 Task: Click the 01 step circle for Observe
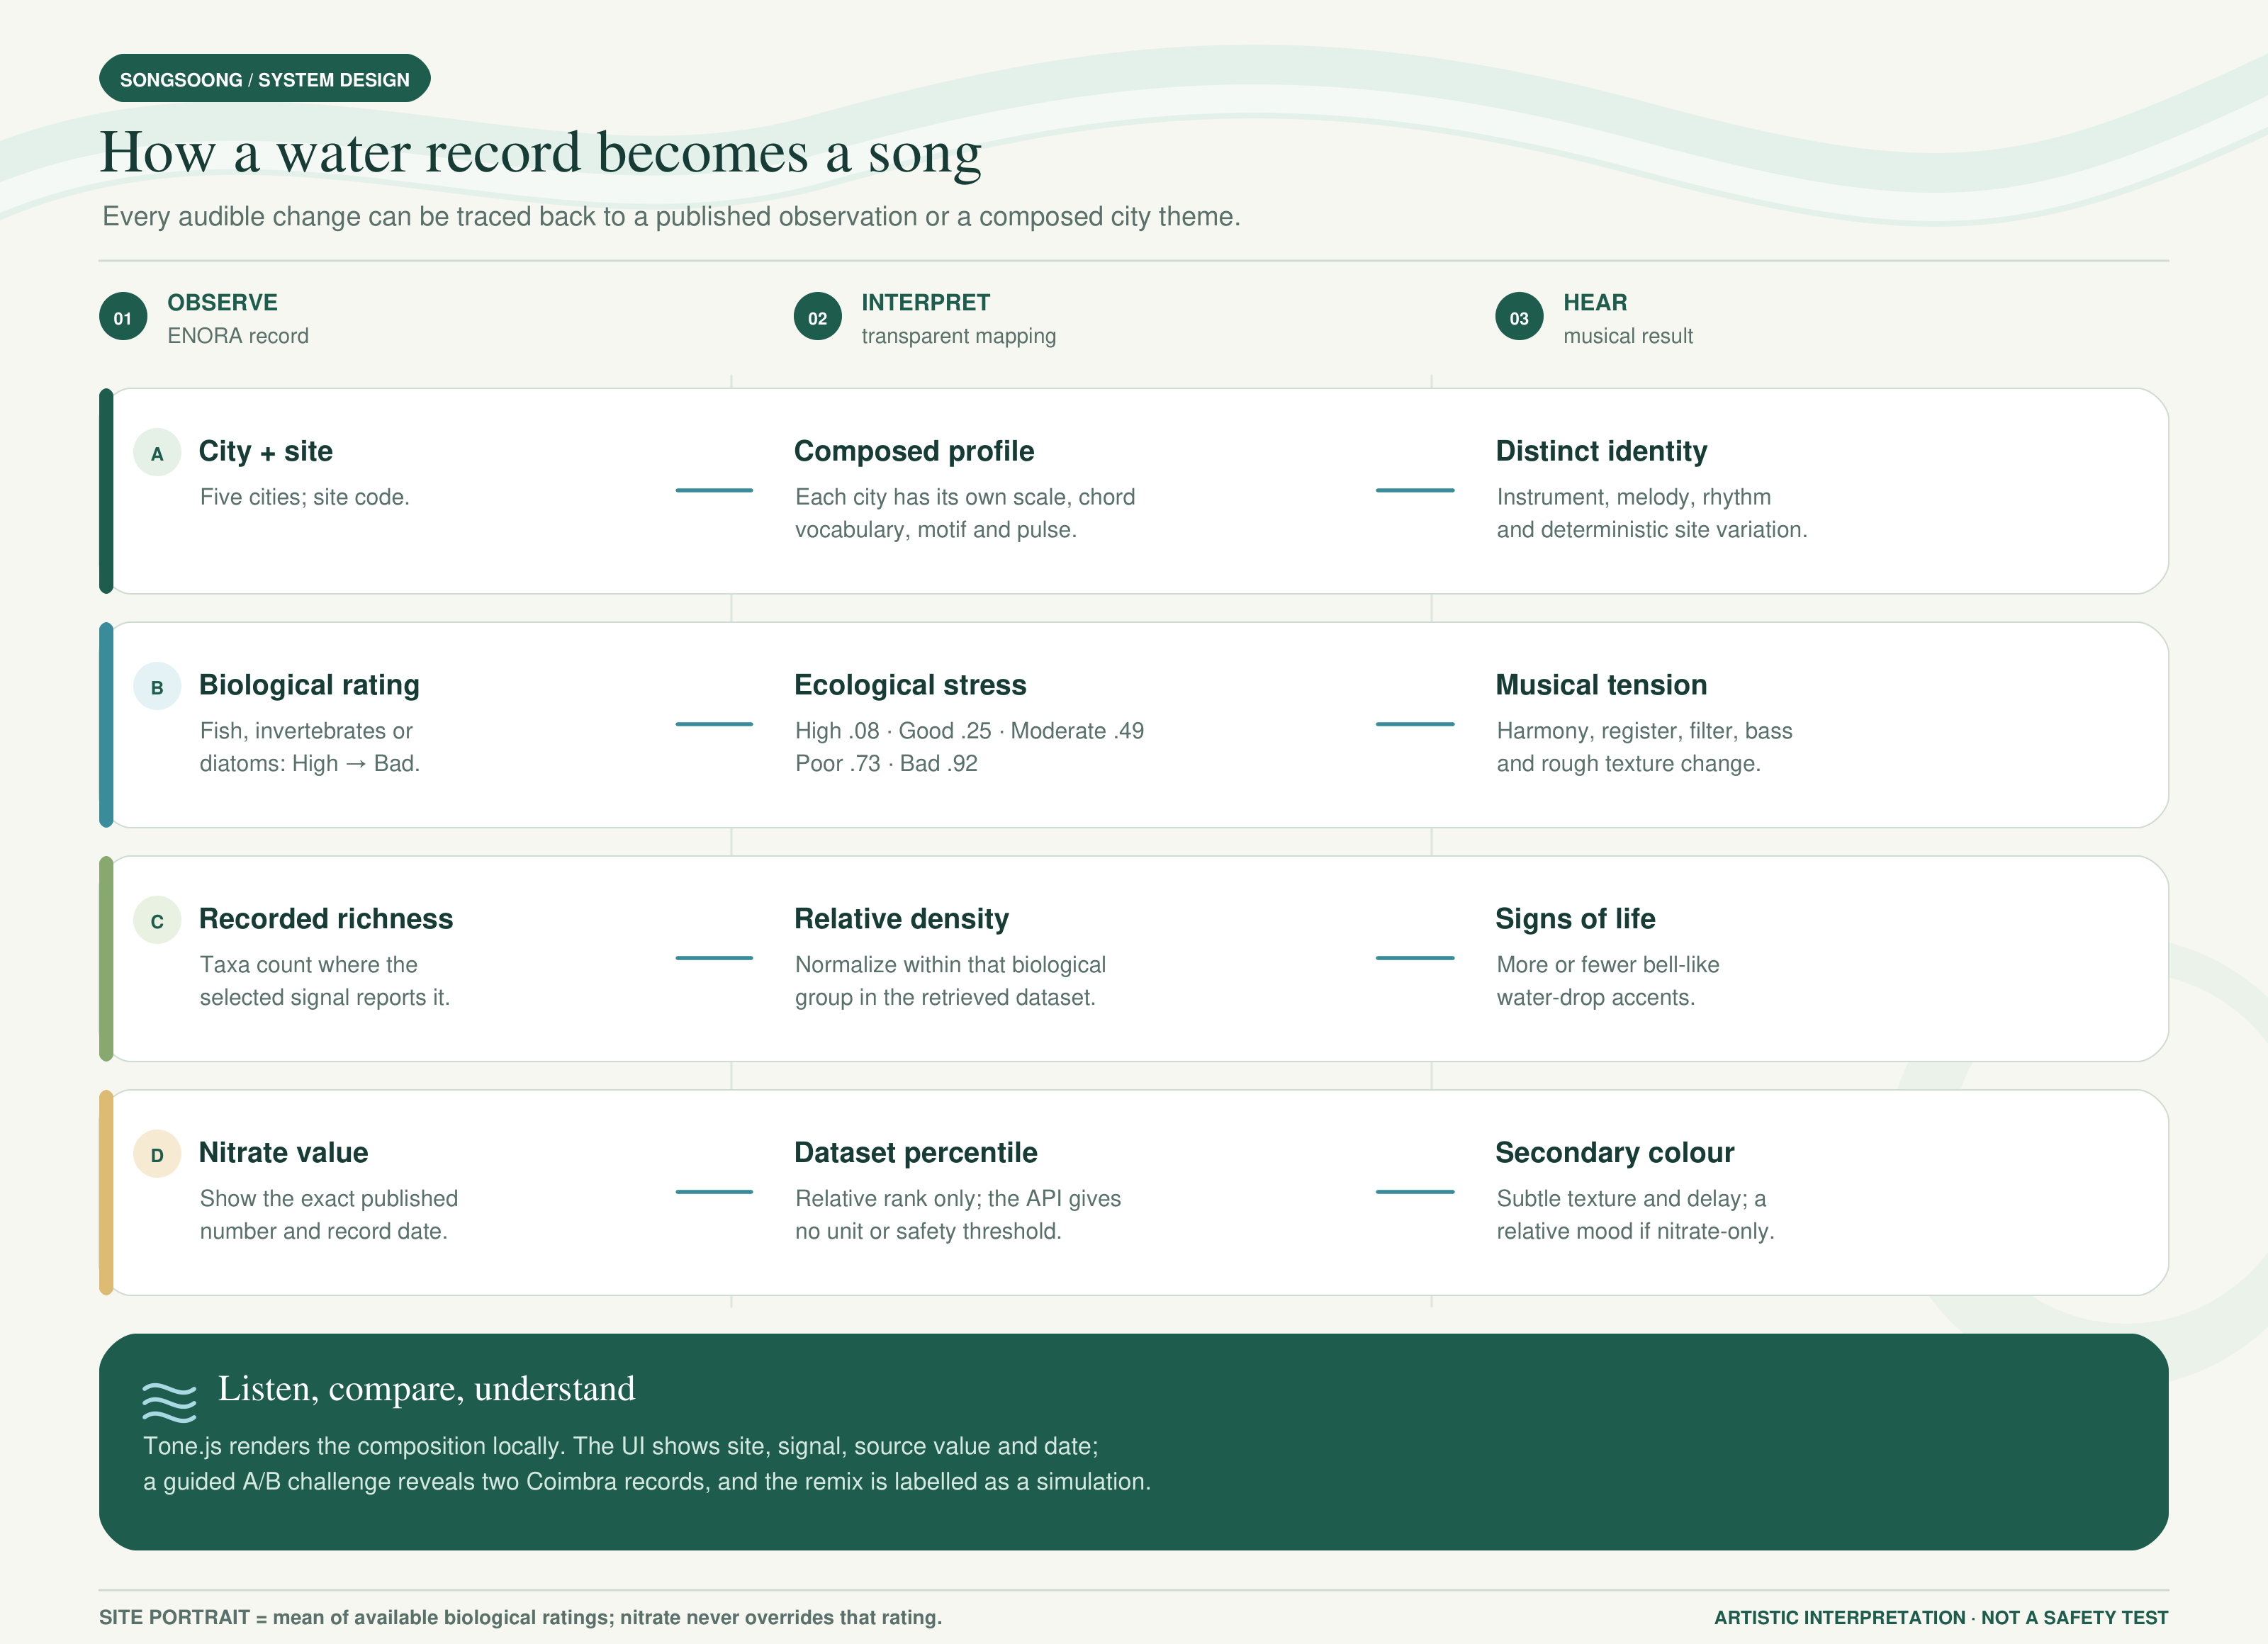pos(123,317)
